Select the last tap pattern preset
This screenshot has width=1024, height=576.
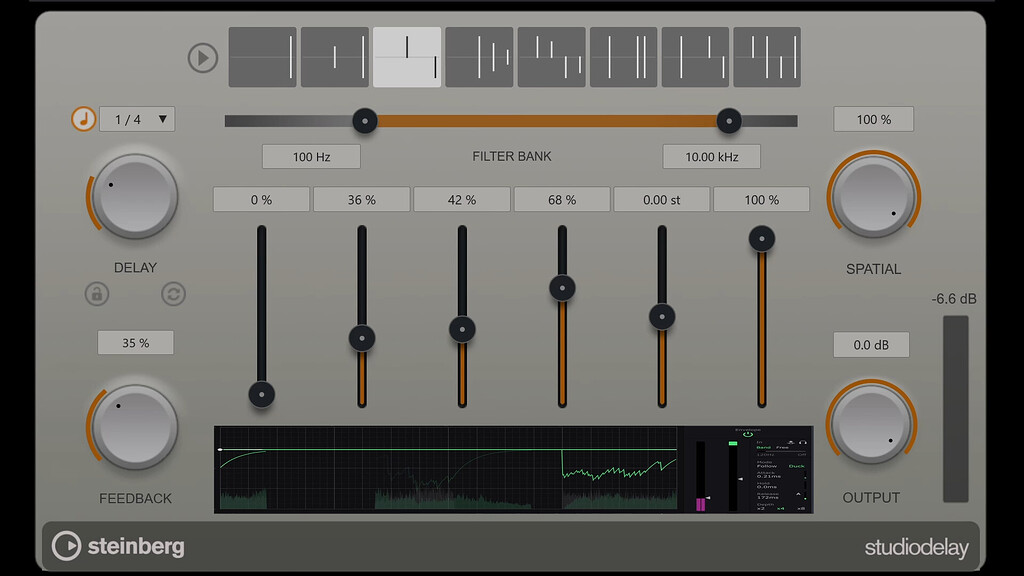click(x=766, y=58)
